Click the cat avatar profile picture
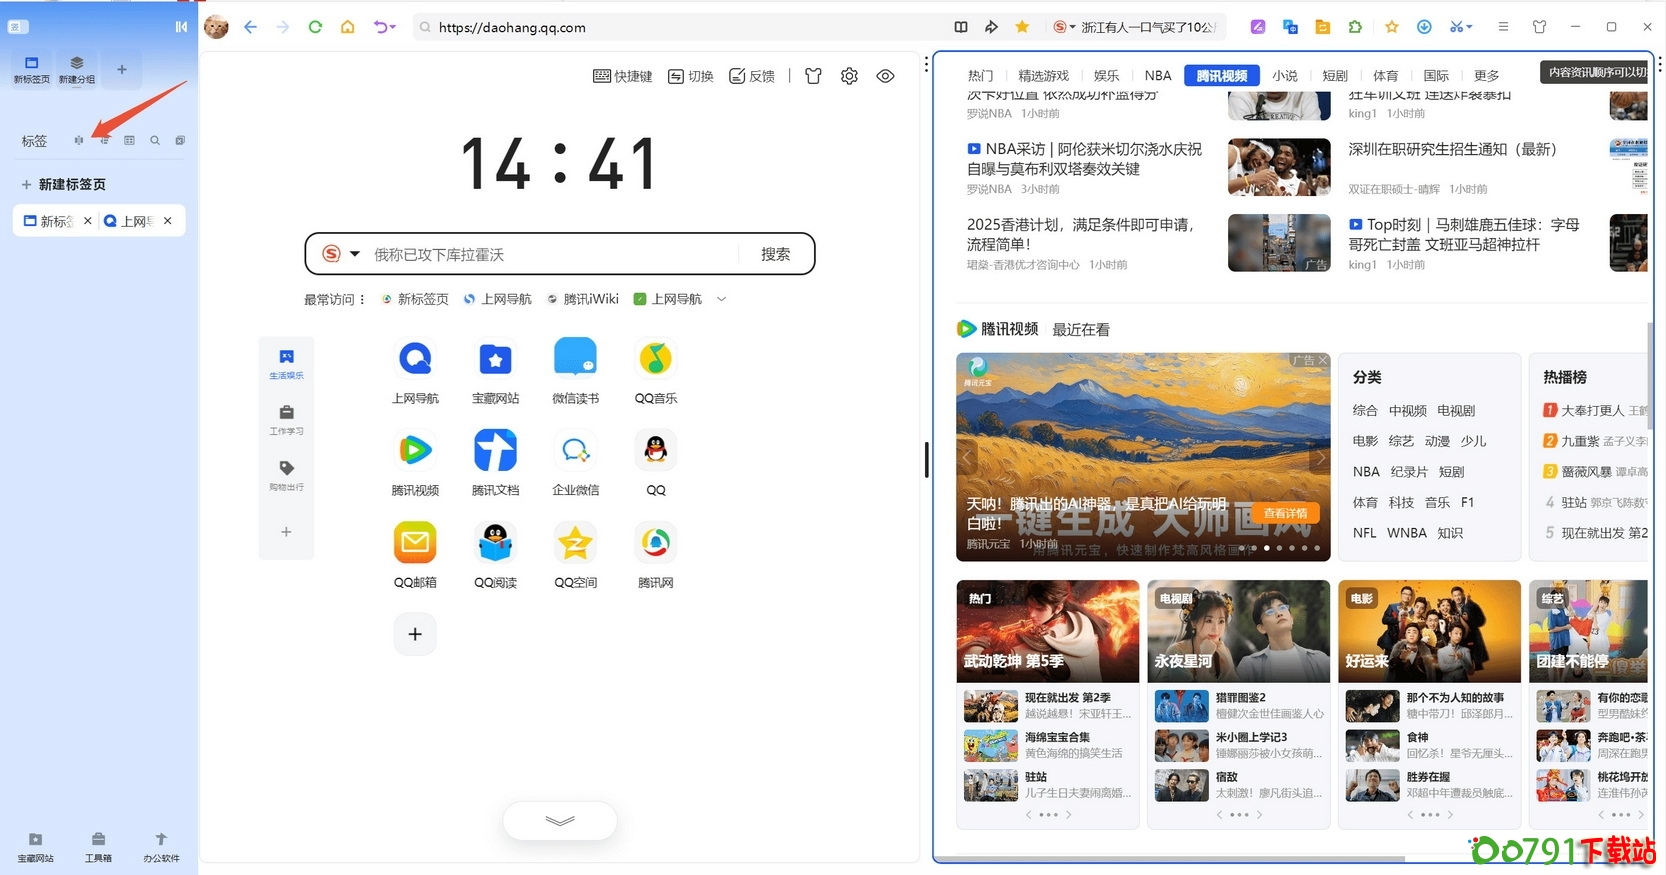Screen dimensions: 1666x875 point(216,27)
